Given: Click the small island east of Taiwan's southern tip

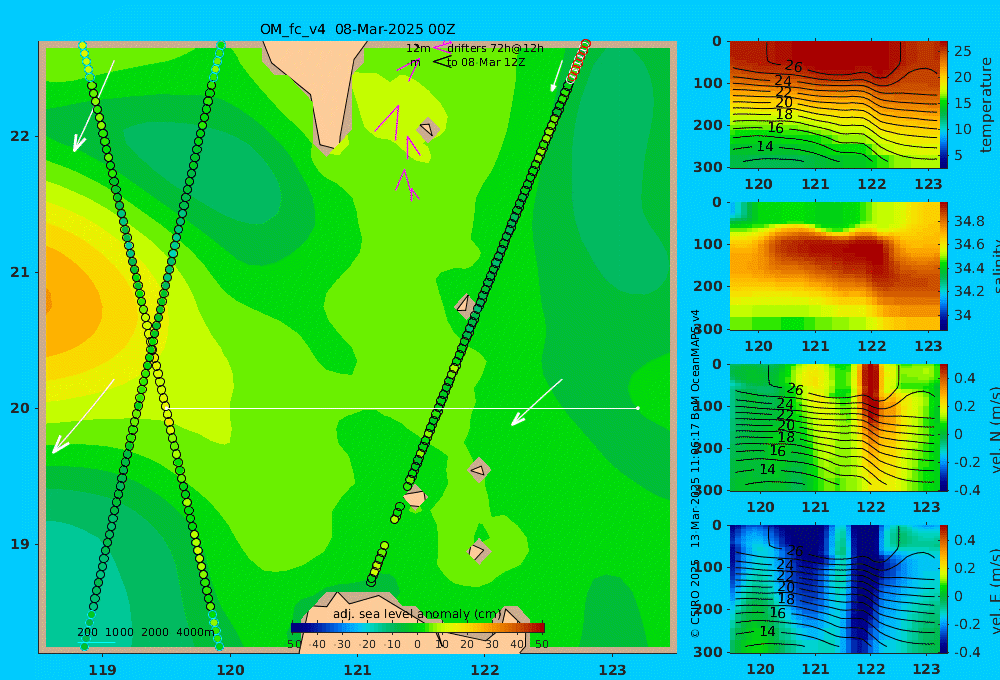Looking at the screenshot, I should point(427,129).
